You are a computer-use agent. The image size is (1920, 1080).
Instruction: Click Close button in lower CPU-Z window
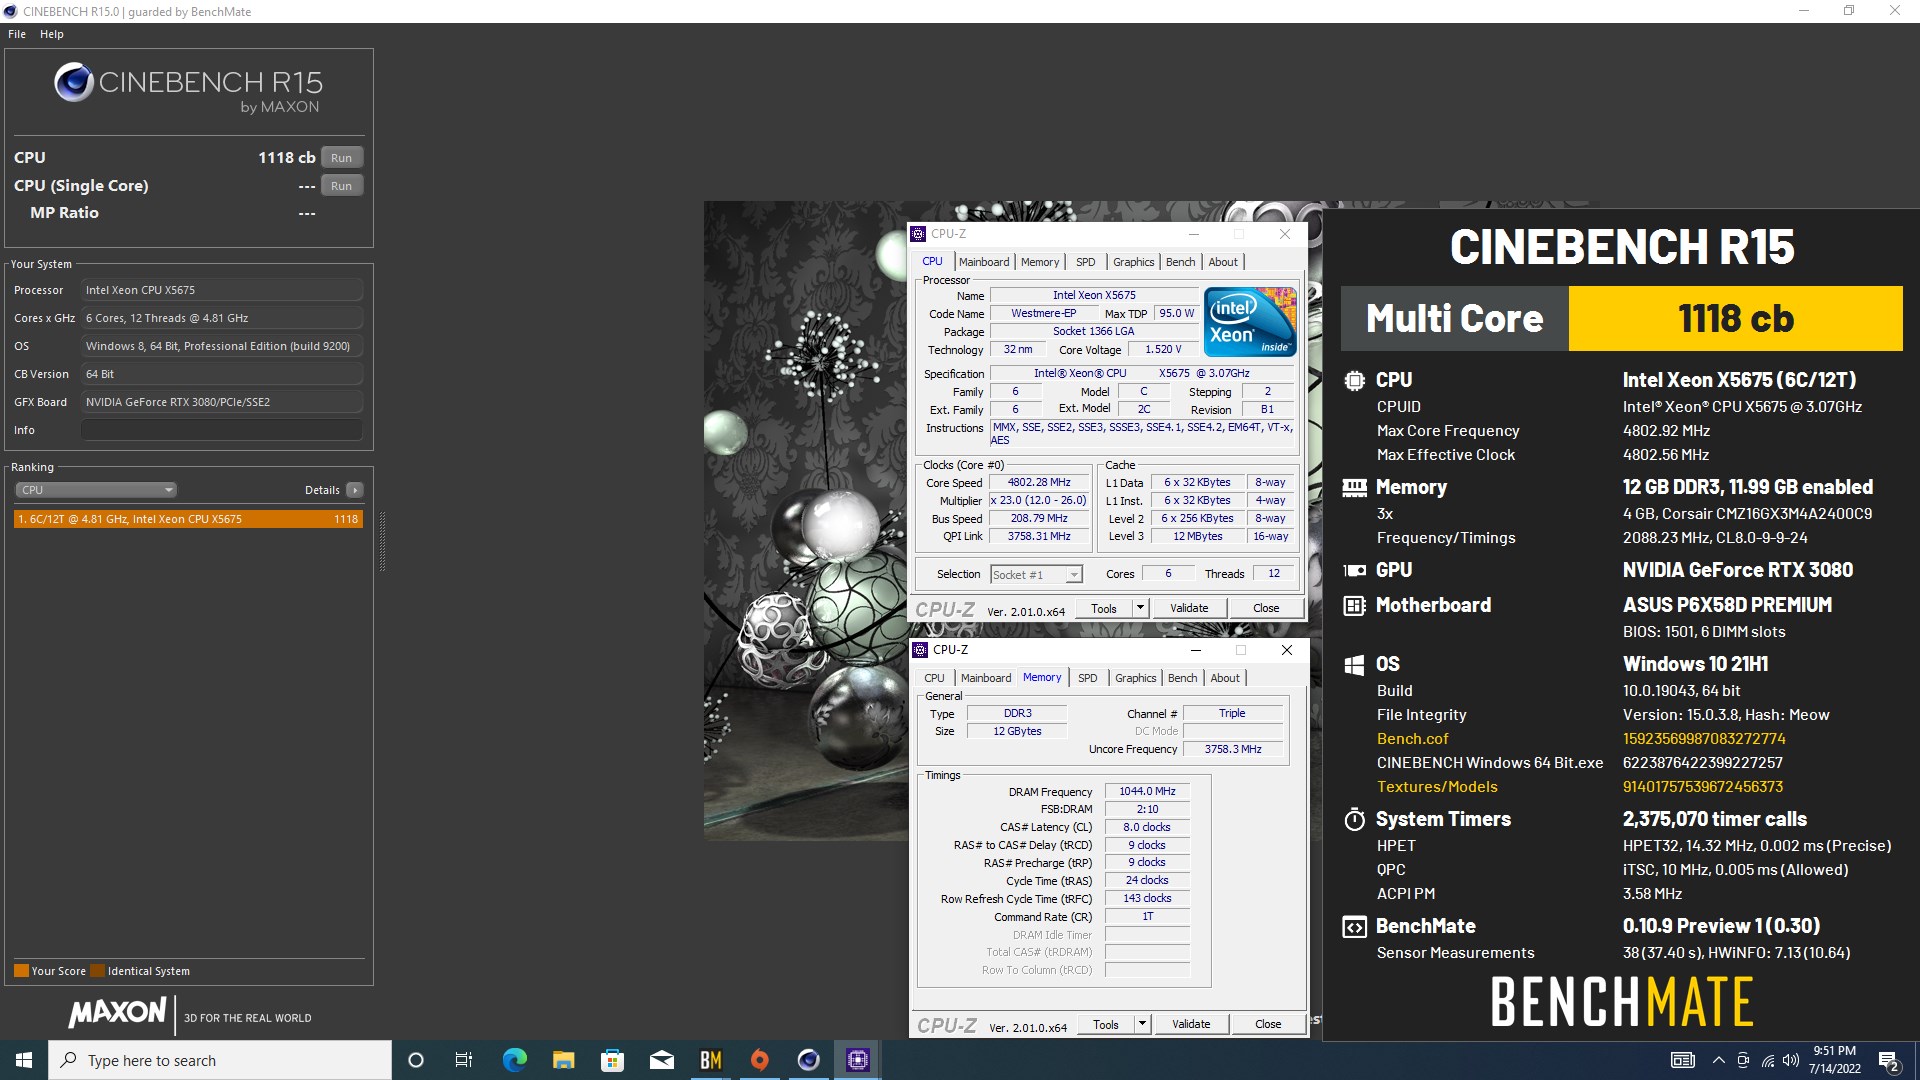click(1268, 1024)
